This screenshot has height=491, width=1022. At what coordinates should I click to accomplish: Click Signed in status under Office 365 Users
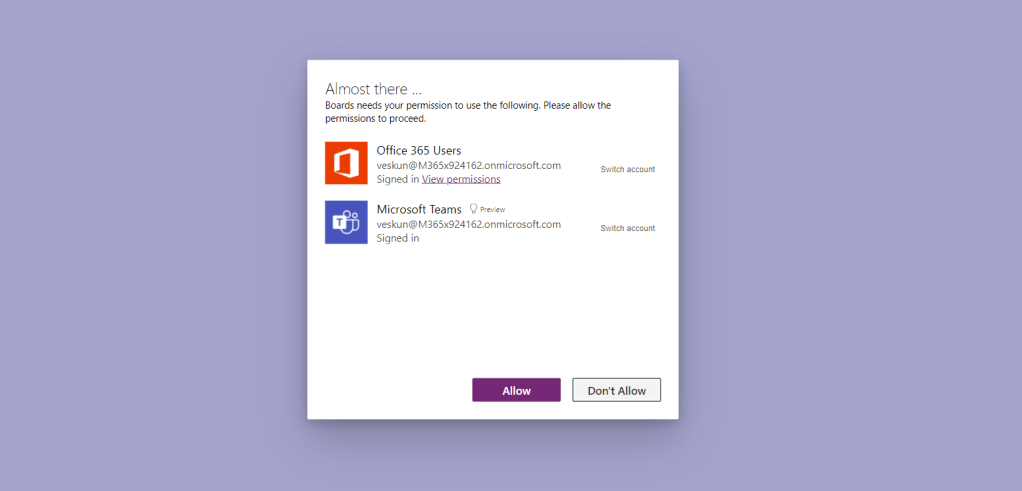397,179
